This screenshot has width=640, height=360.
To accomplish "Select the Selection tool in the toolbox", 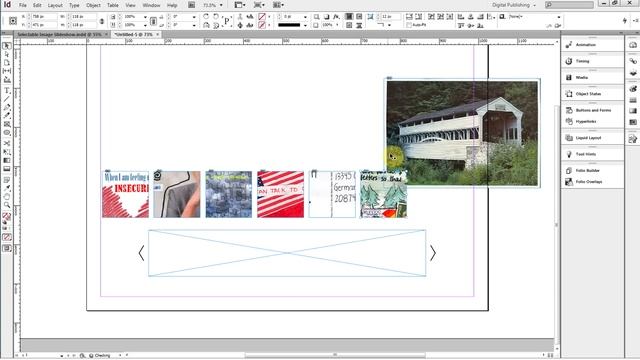I will (x=7, y=46).
